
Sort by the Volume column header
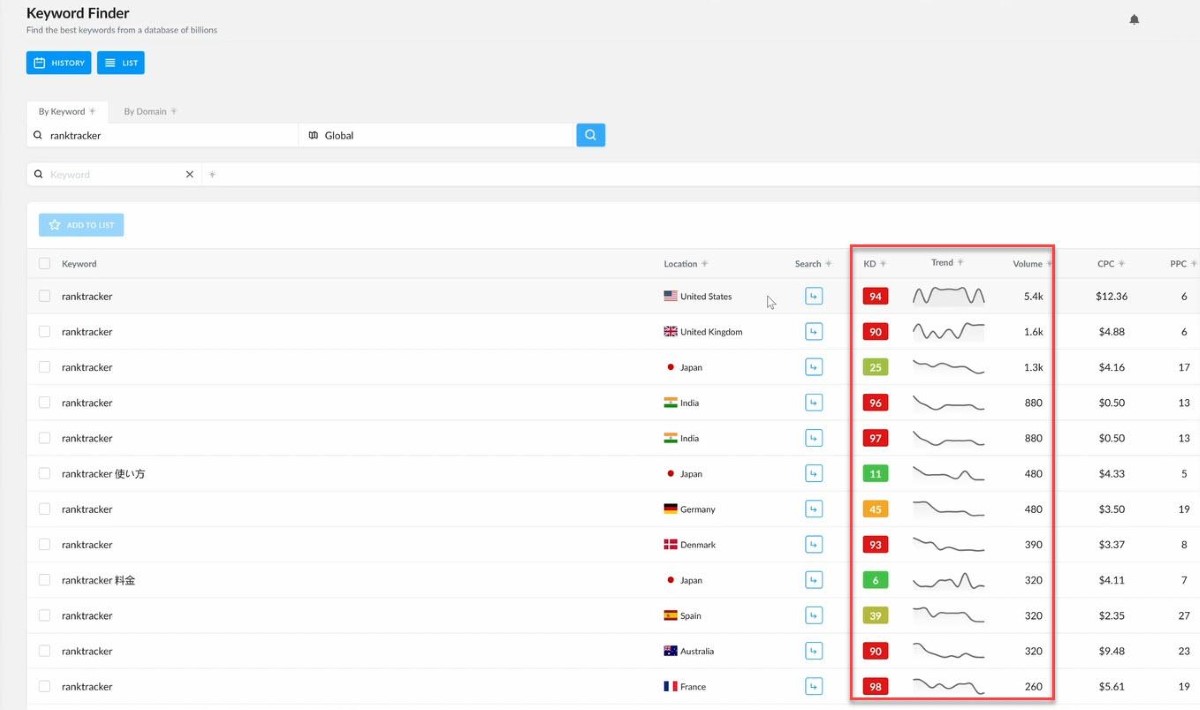click(1032, 264)
